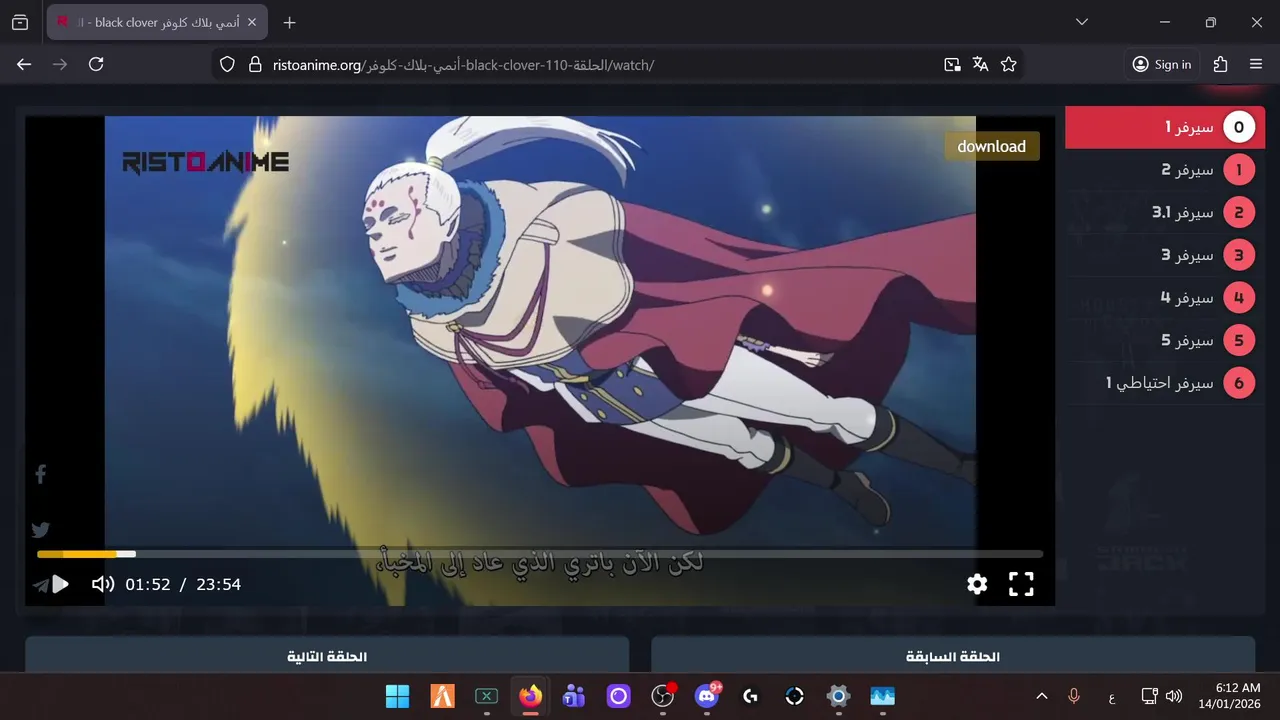1280x720 pixels.
Task: Reload the page
Action: click(x=96, y=64)
